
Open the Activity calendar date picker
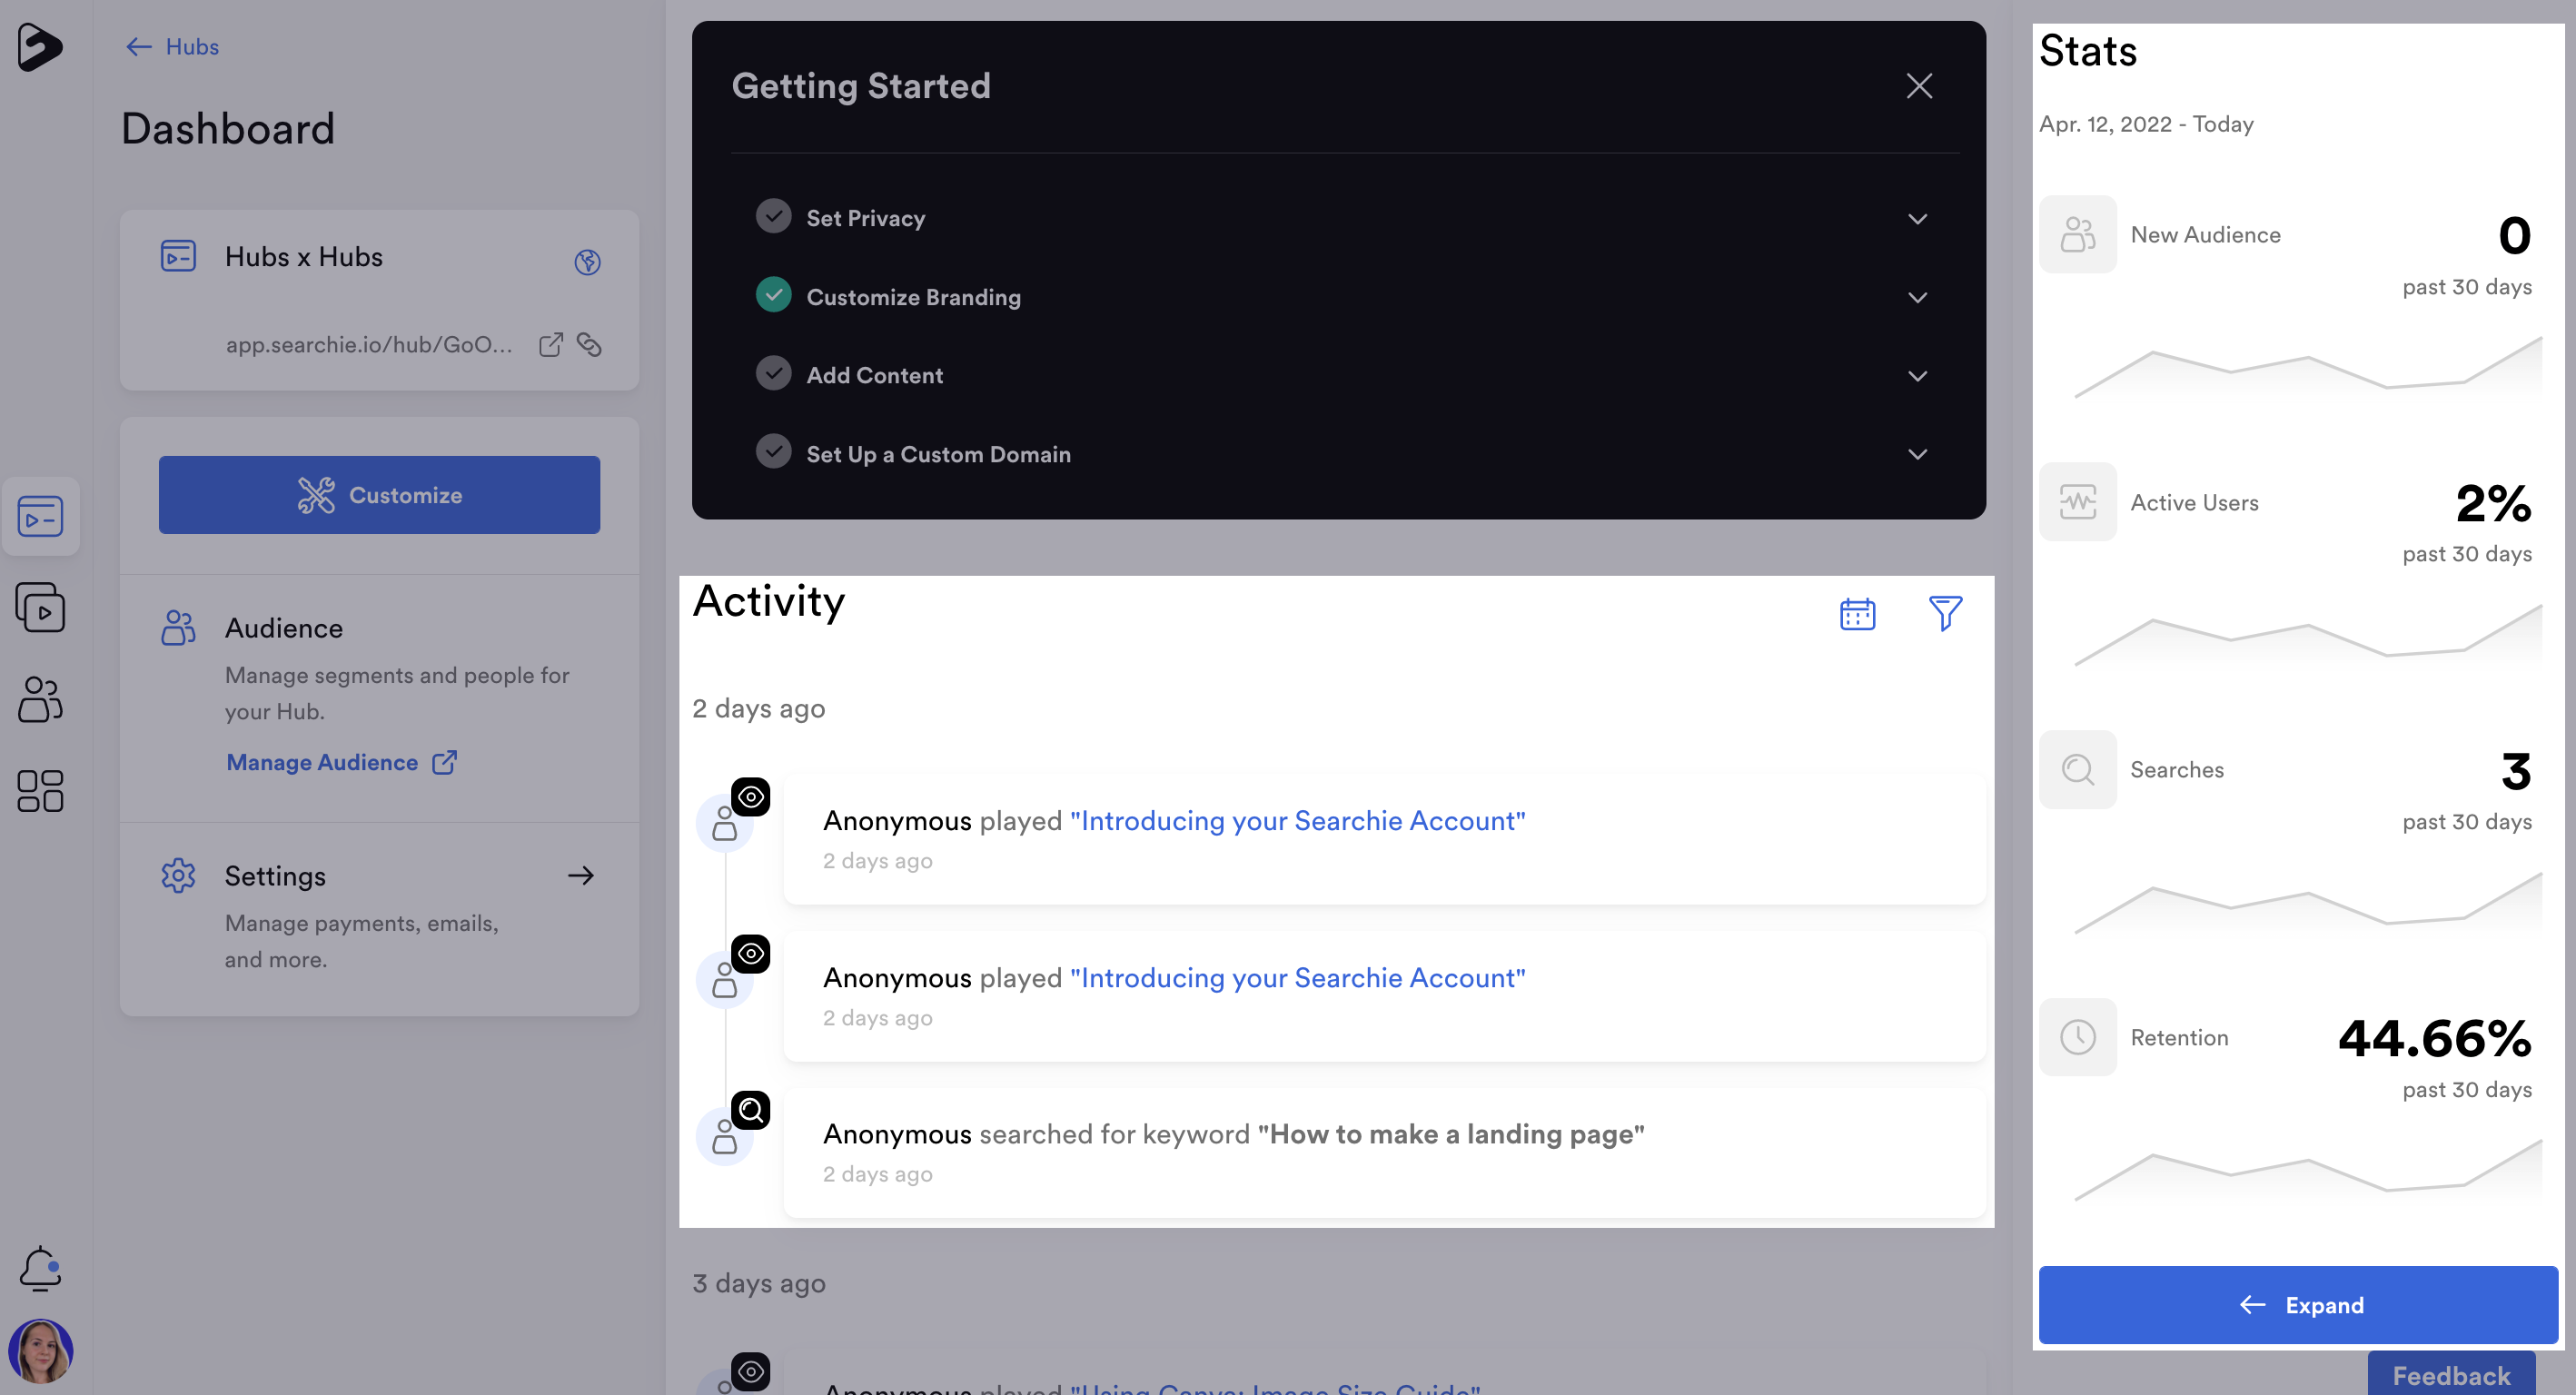[x=1857, y=614]
